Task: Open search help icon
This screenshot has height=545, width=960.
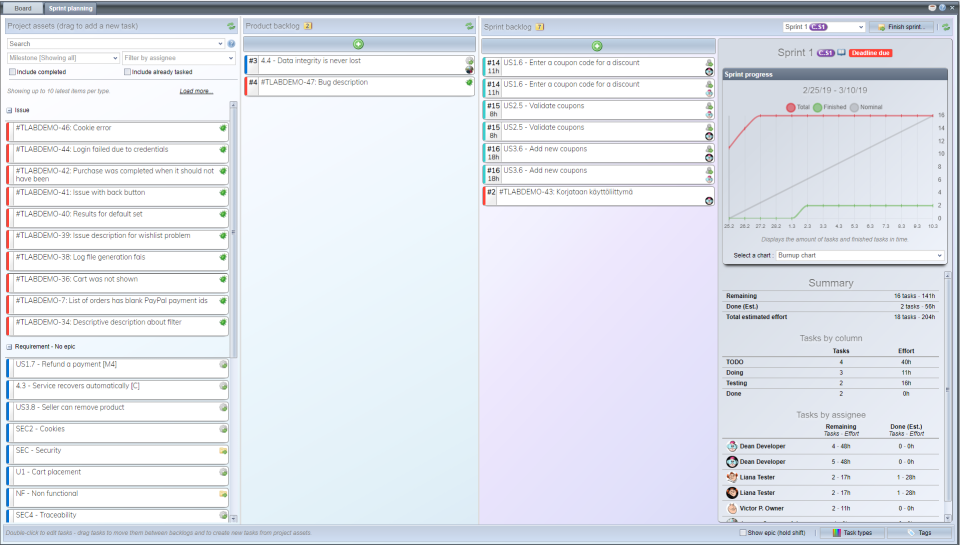Action: 231,43
